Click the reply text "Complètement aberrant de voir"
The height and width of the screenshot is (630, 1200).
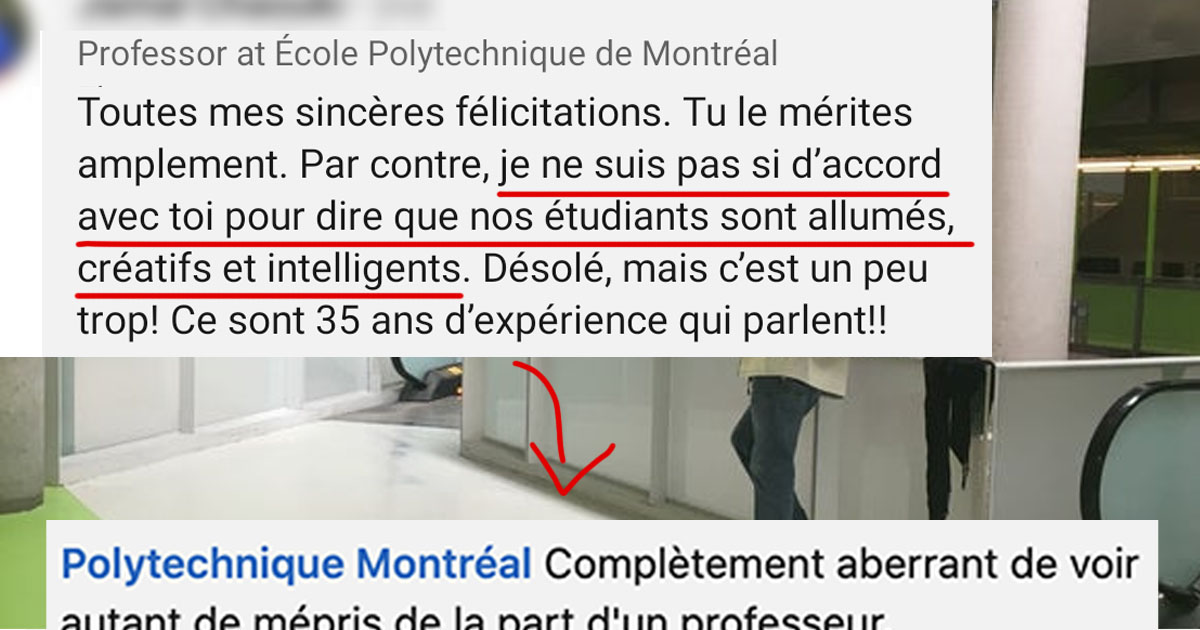(x=839, y=566)
